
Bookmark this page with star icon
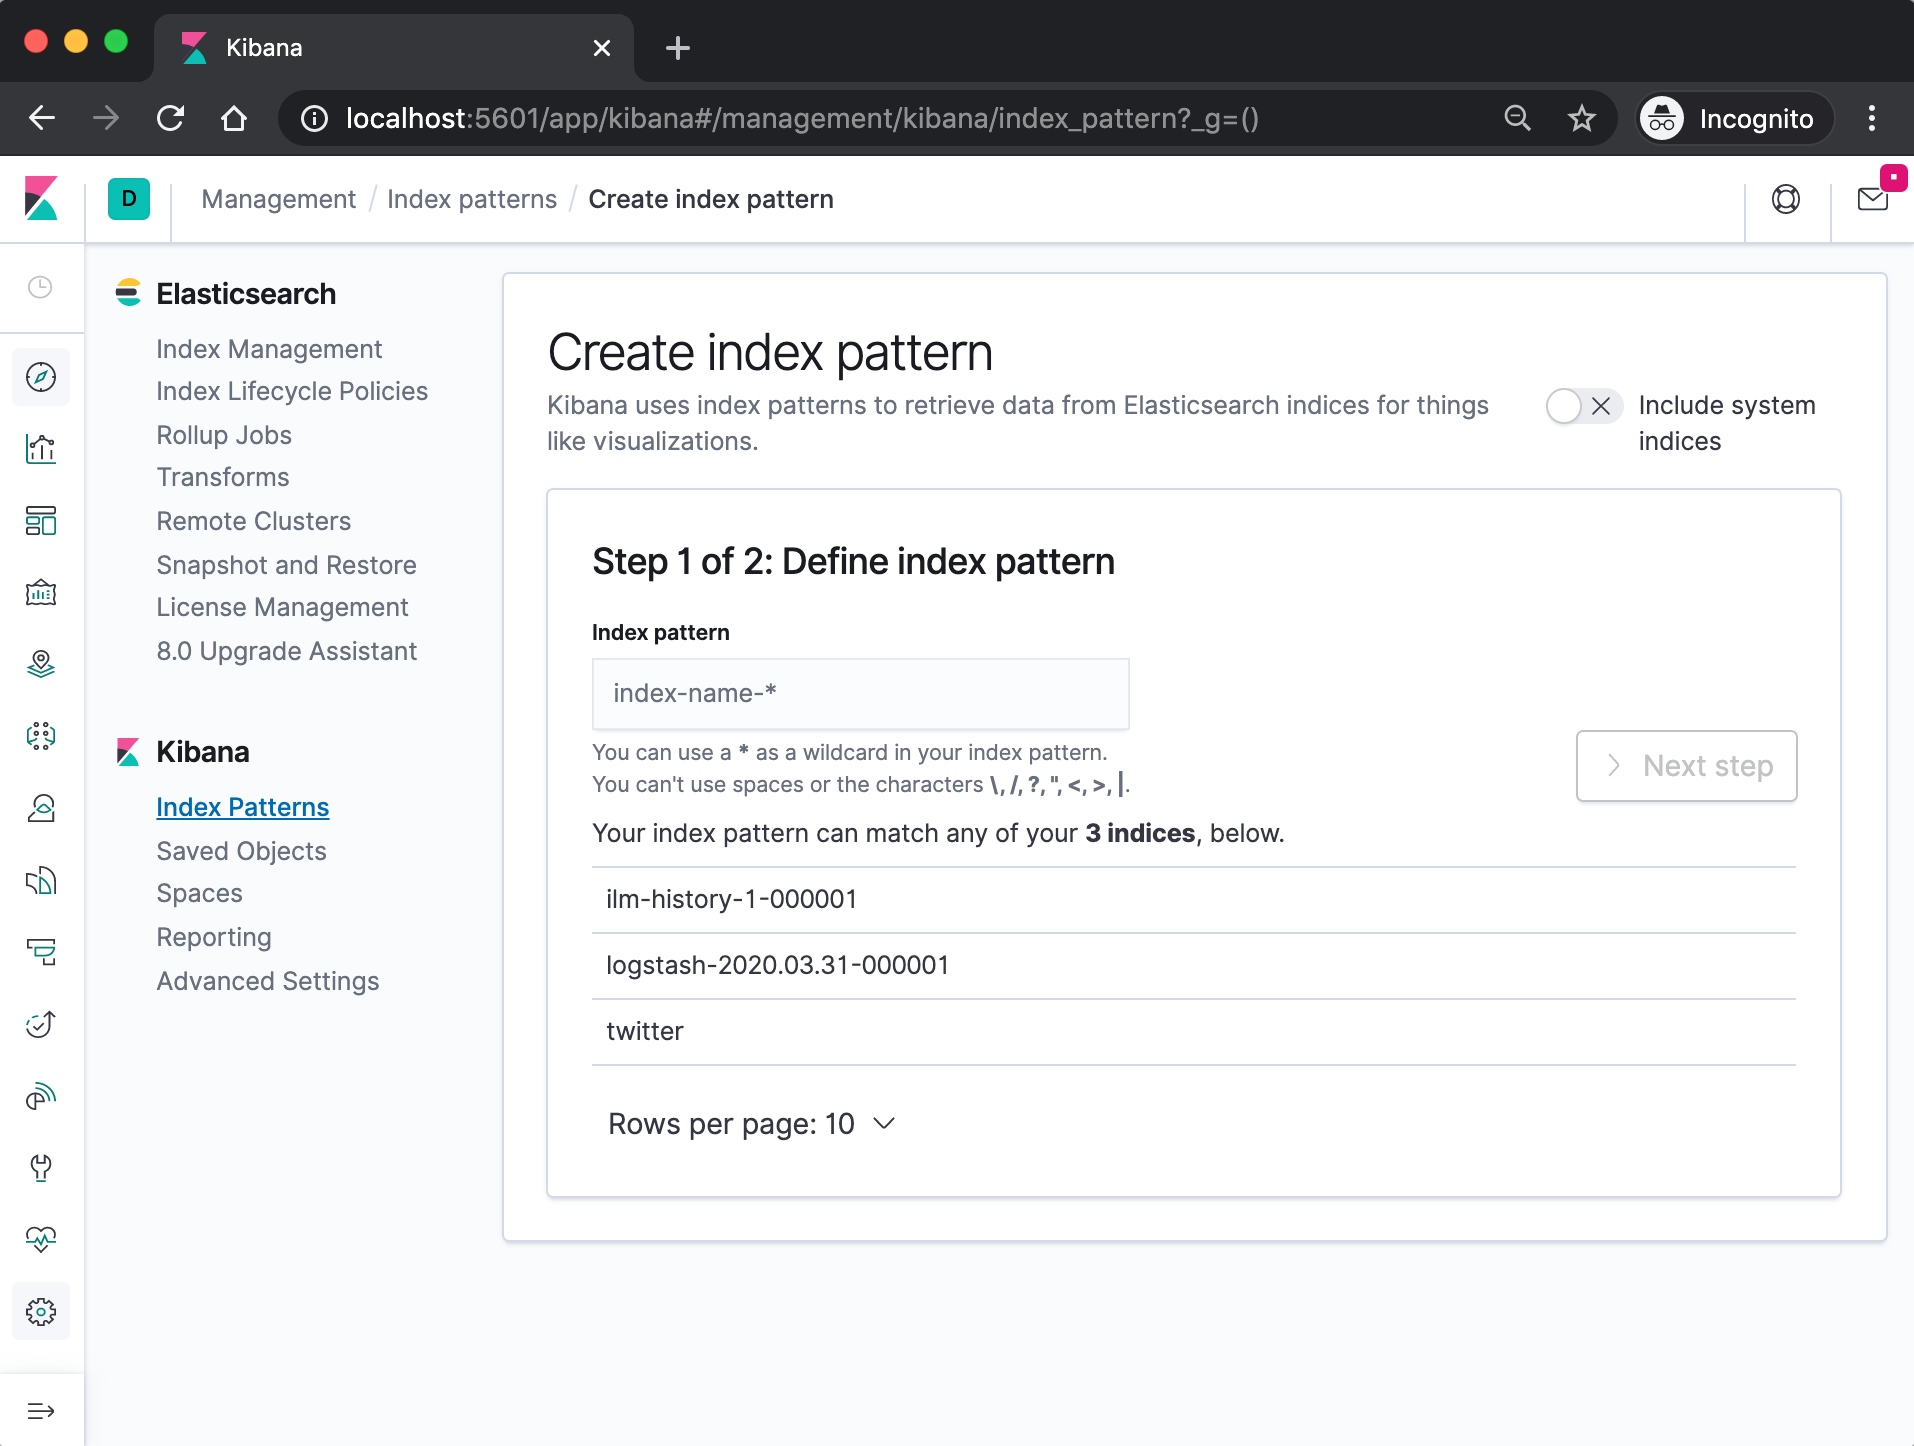click(x=1581, y=119)
